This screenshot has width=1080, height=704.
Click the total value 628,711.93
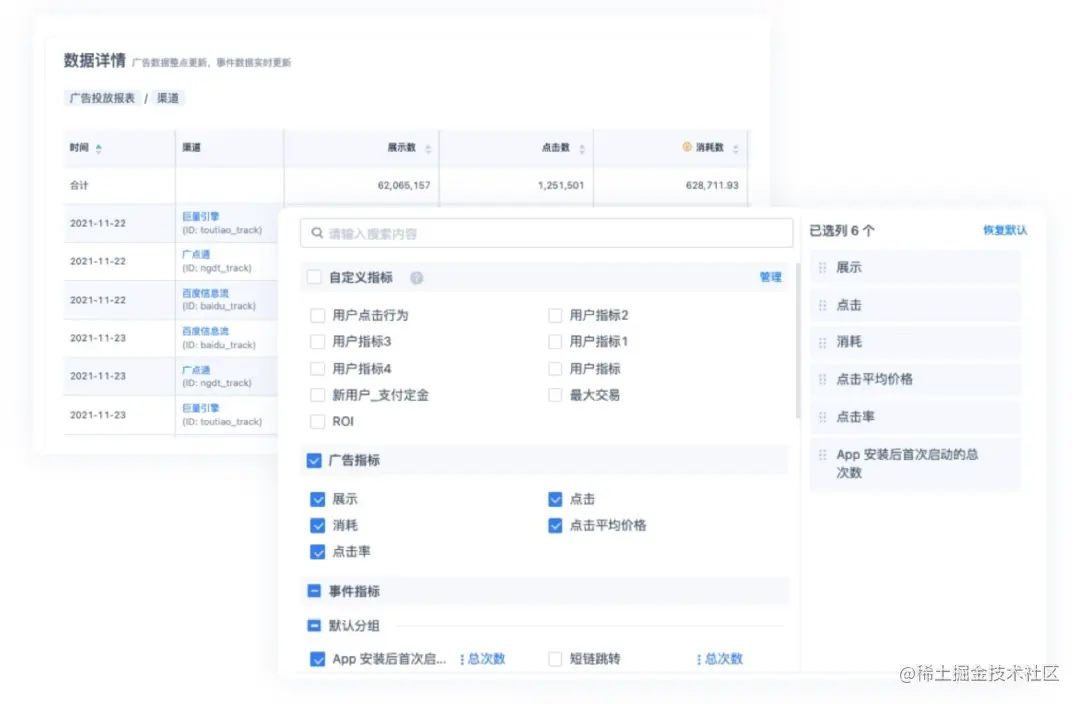pos(712,185)
